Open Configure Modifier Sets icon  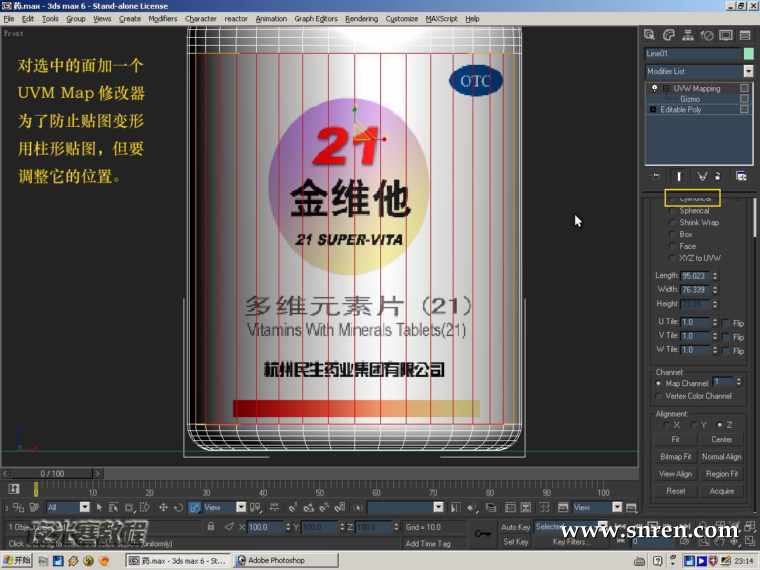(x=741, y=176)
